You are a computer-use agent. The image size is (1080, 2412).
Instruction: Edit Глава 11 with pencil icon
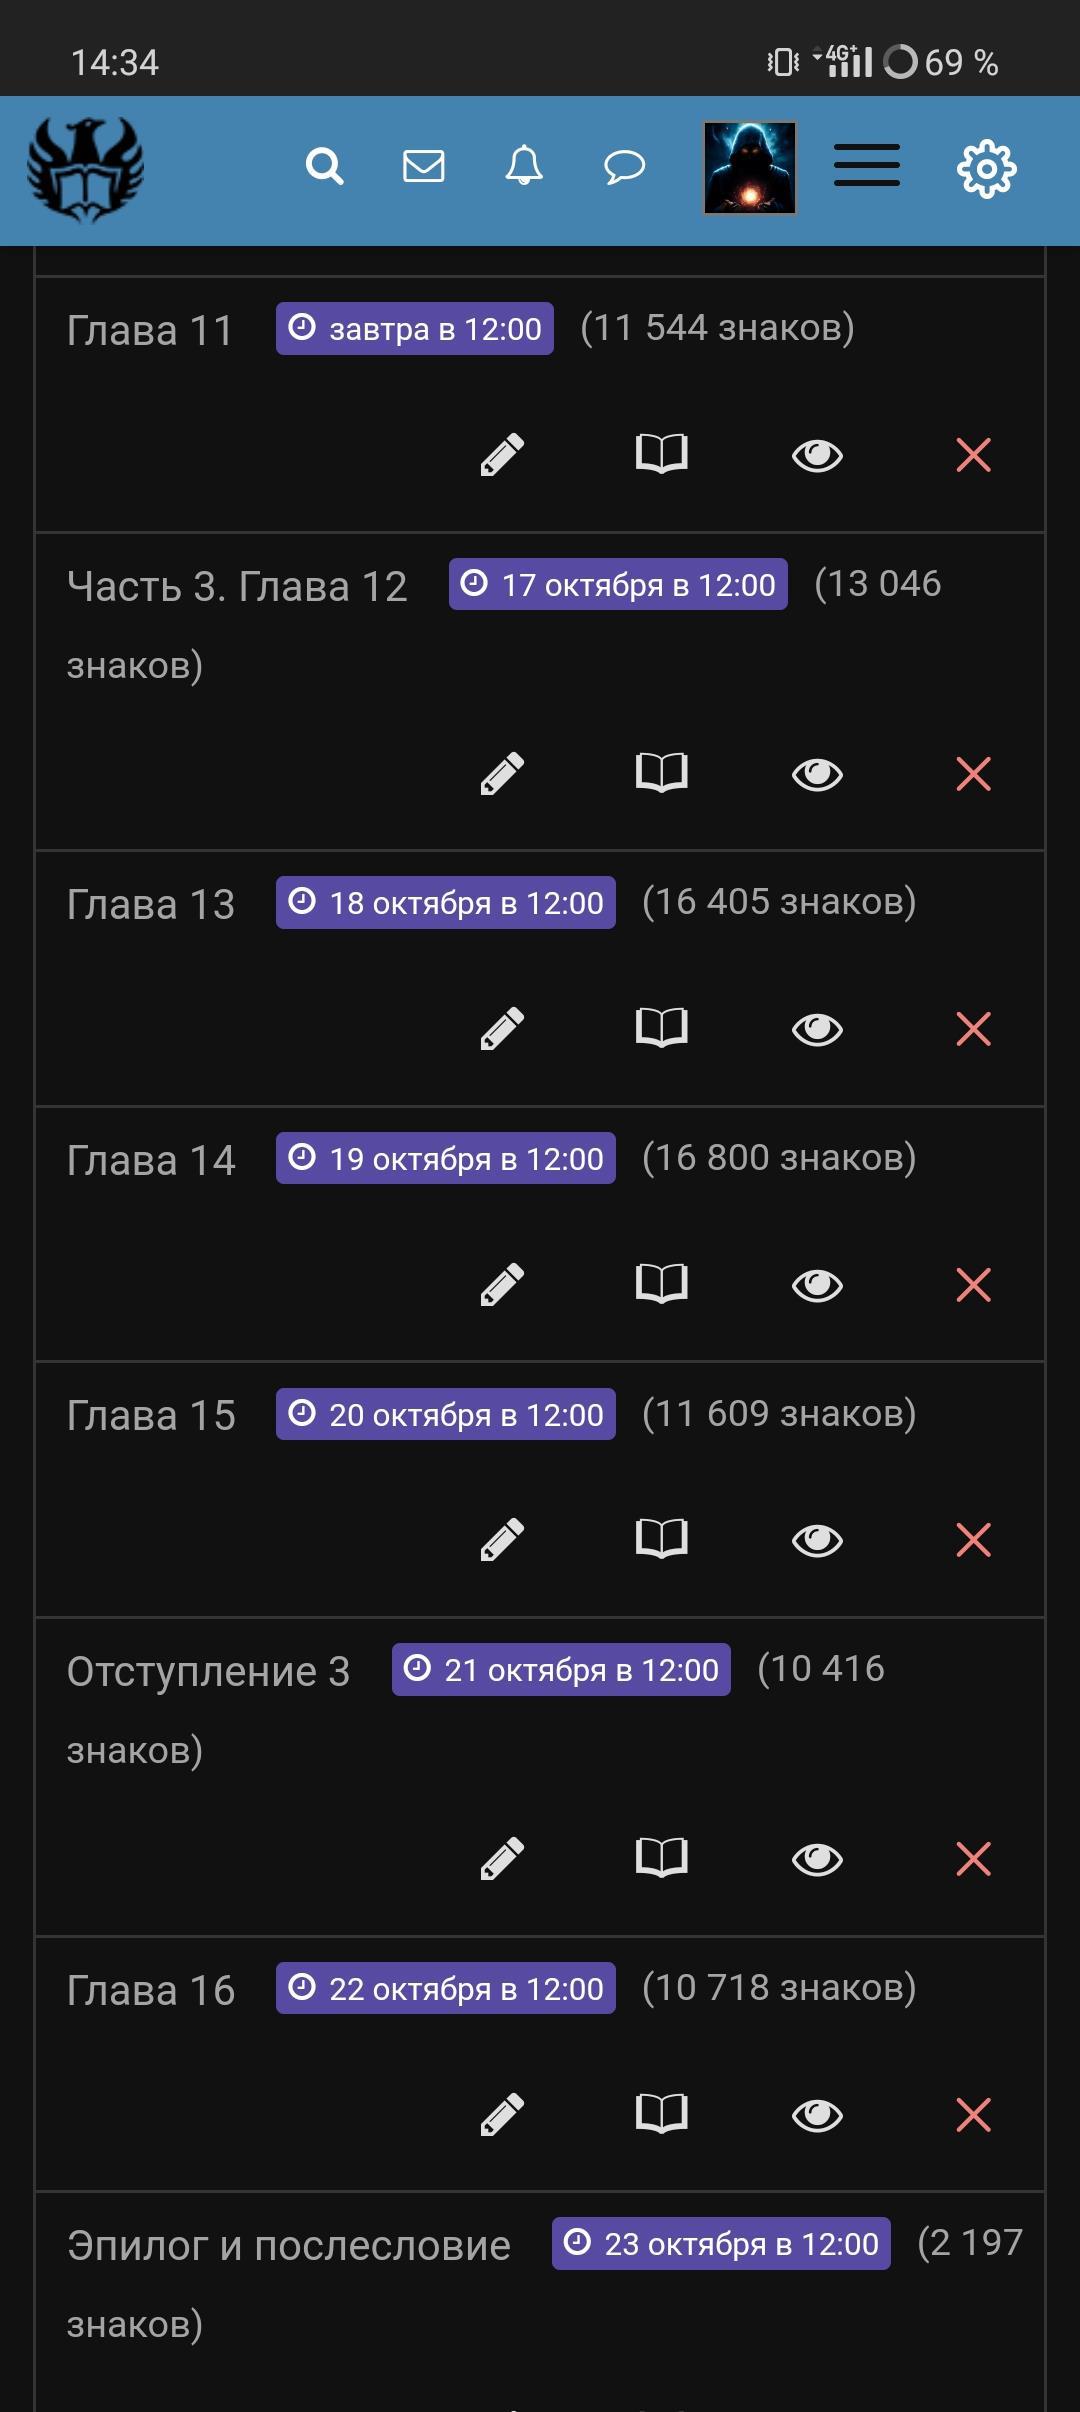[502, 455]
